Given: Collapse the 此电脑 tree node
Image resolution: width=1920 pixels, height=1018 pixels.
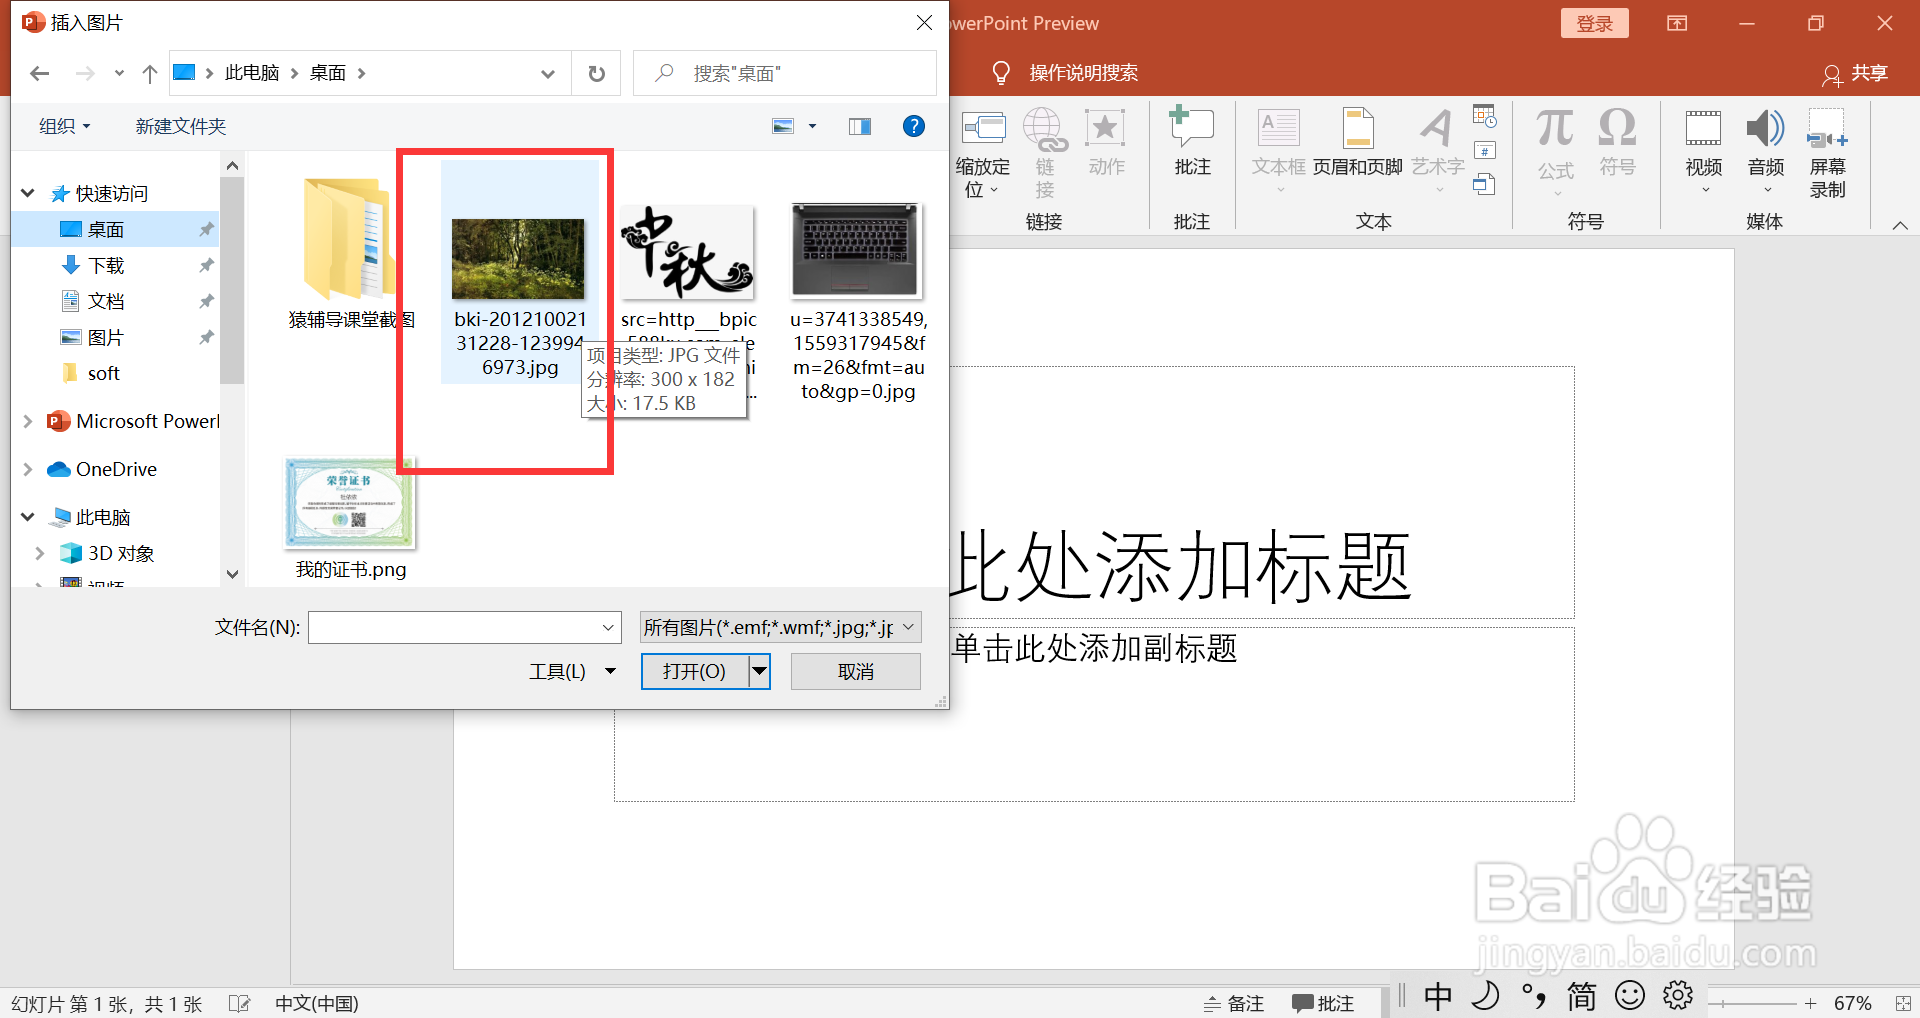Looking at the screenshot, I should 28,517.
